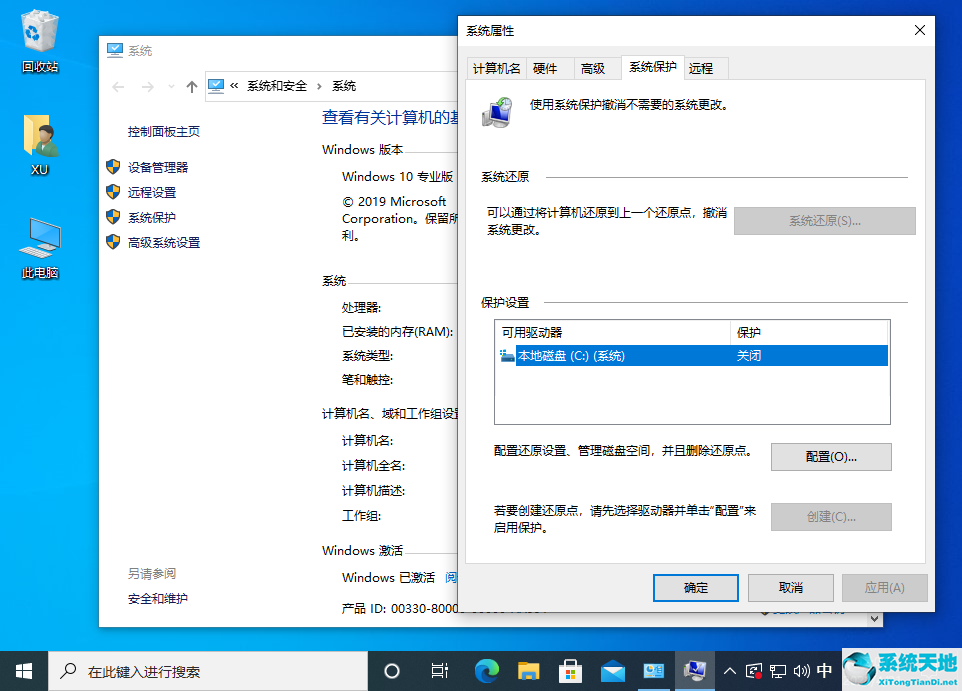Open Task View from the taskbar
962x691 pixels.
[439, 671]
